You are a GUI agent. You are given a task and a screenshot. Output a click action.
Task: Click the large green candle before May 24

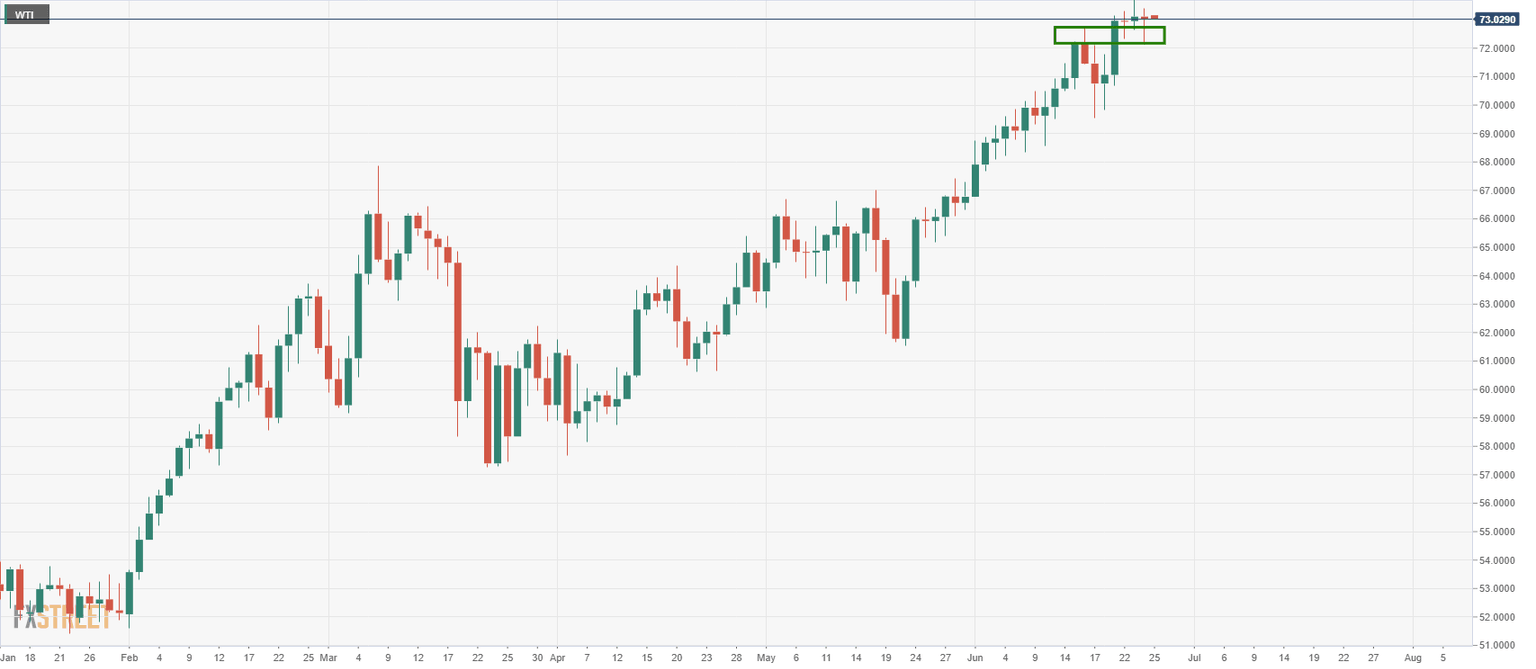pyautogui.click(x=915, y=250)
